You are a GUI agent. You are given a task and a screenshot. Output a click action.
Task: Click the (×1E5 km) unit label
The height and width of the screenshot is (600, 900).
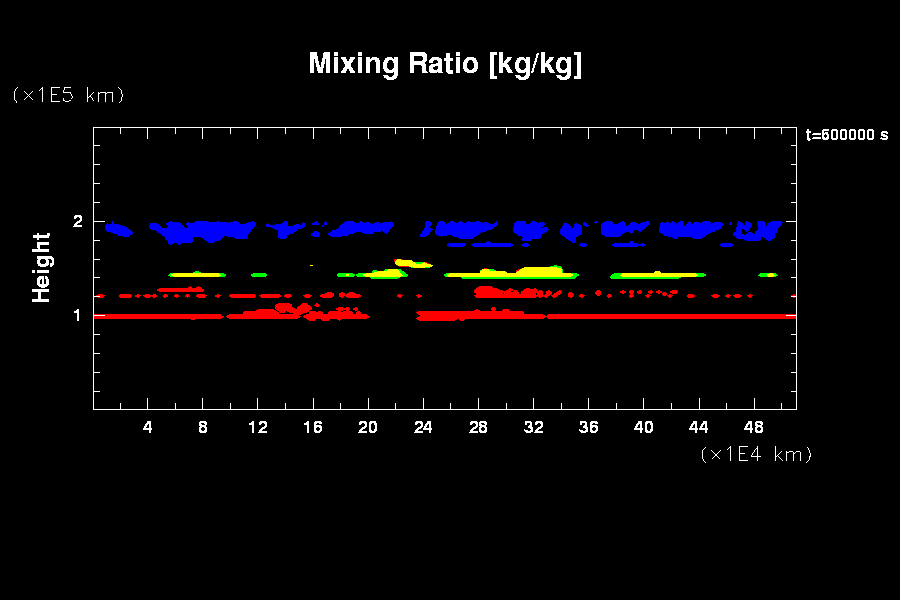pyautogui.click(x=68, y=95)
